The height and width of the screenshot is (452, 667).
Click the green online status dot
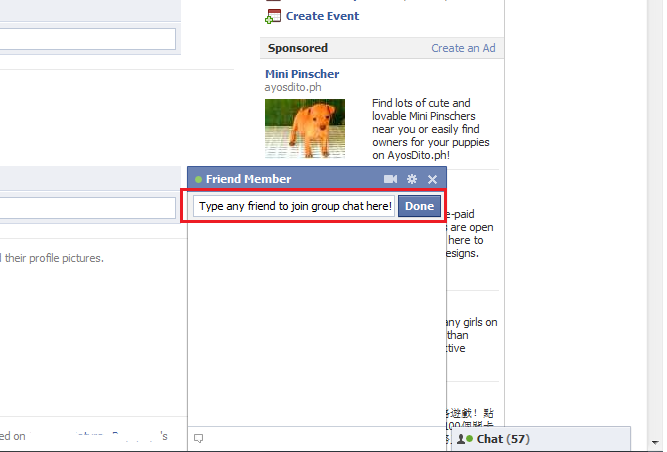(198, 179)
